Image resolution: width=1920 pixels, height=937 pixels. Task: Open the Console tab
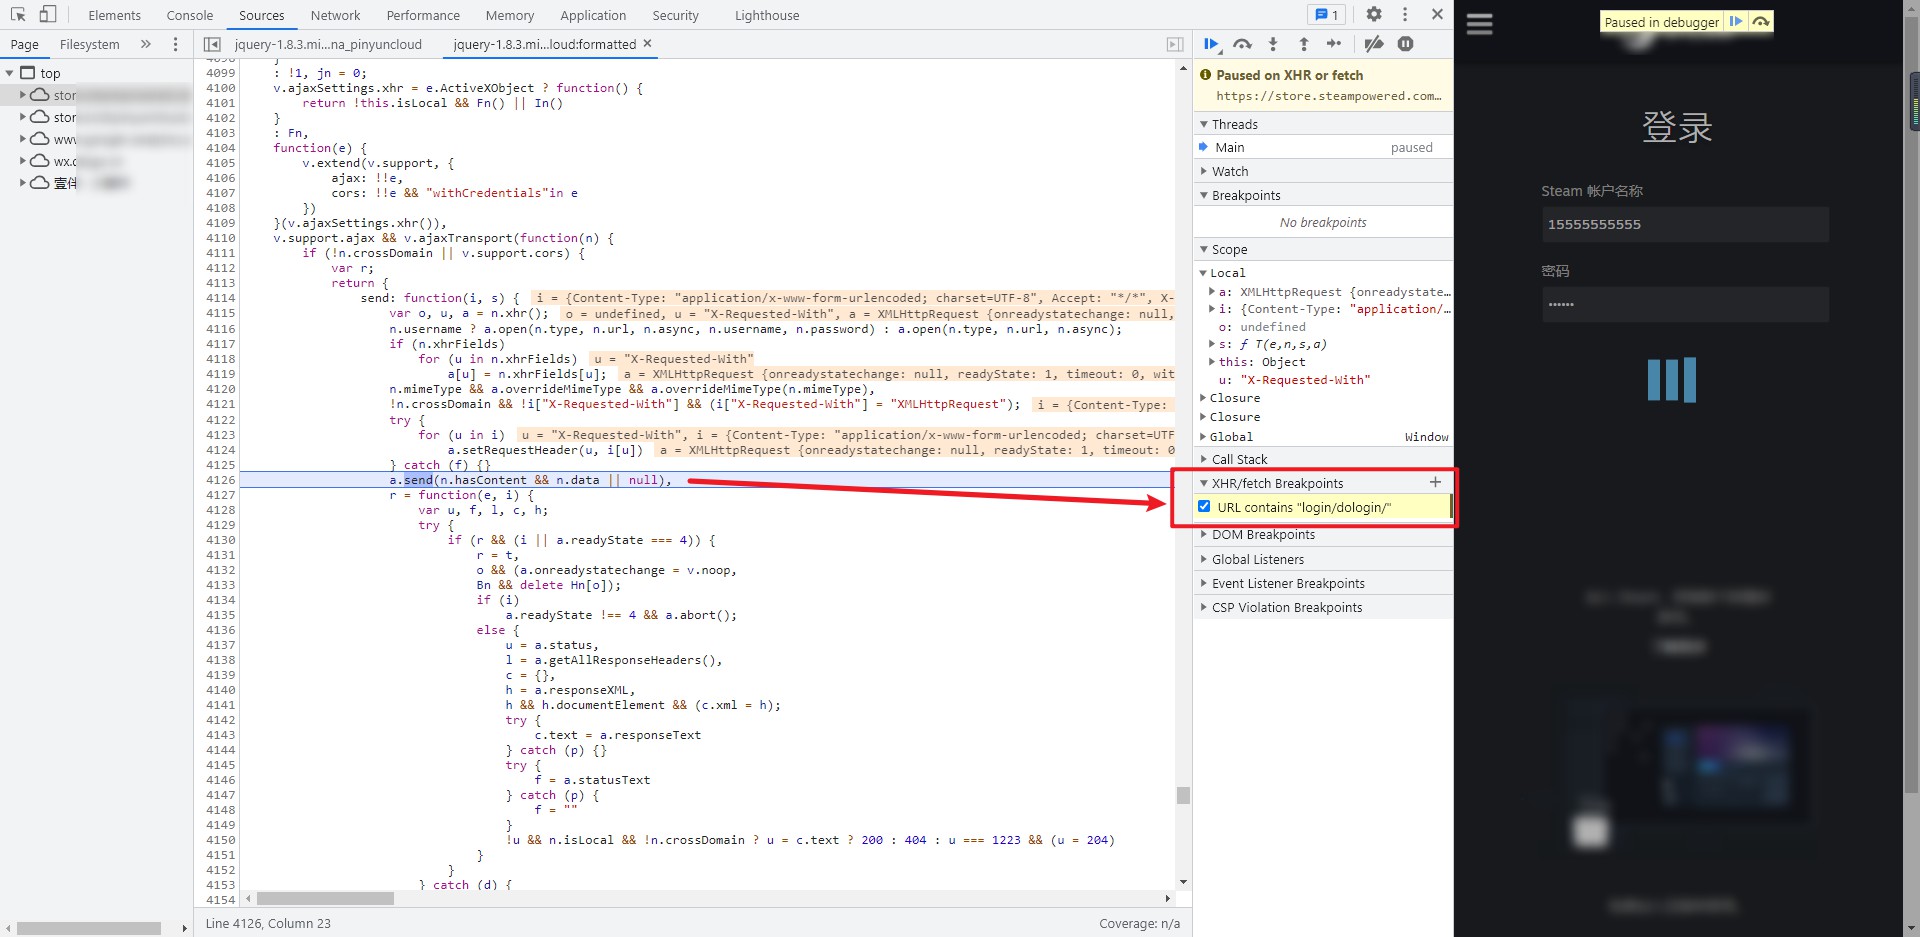click(x=190, y=15)
